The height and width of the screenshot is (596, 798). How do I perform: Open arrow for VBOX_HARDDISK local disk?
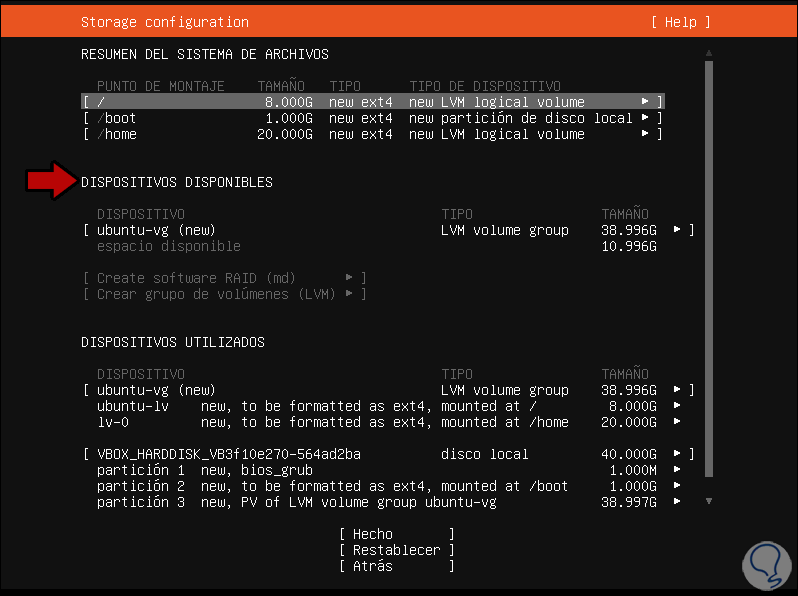[x=678, y=454]
